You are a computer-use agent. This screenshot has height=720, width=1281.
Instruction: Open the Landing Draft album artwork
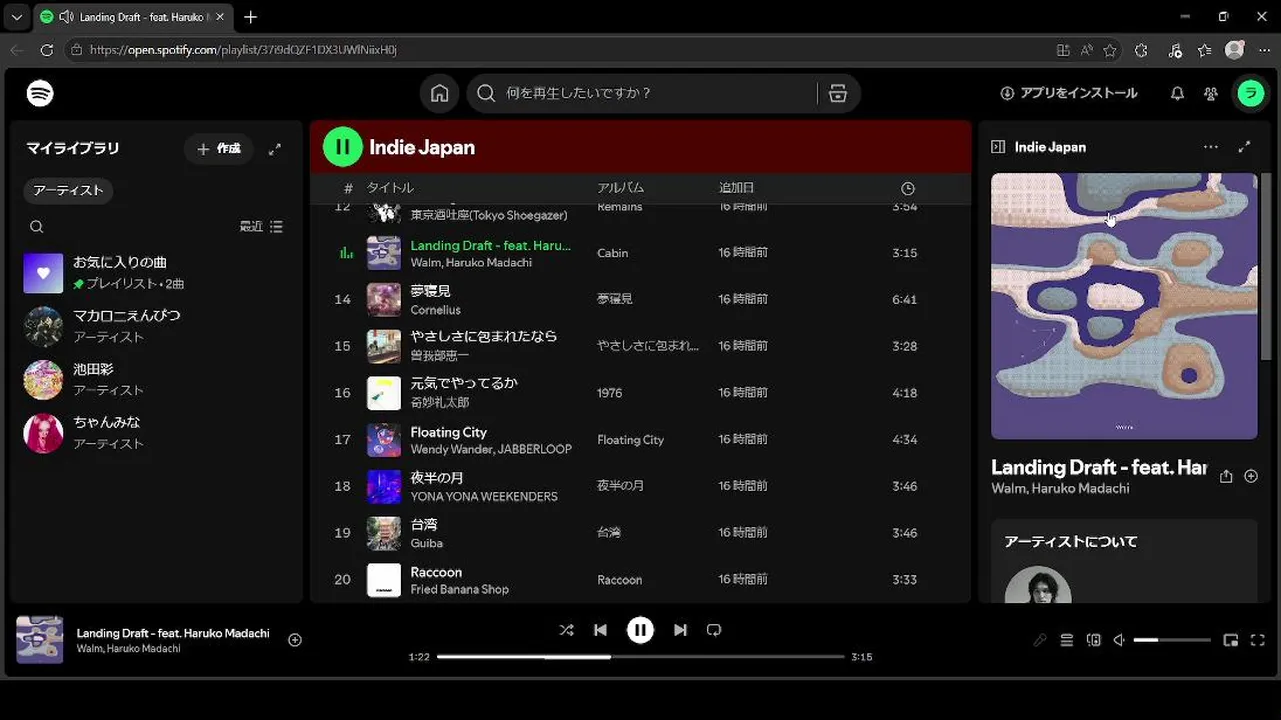pos(1124,306)
